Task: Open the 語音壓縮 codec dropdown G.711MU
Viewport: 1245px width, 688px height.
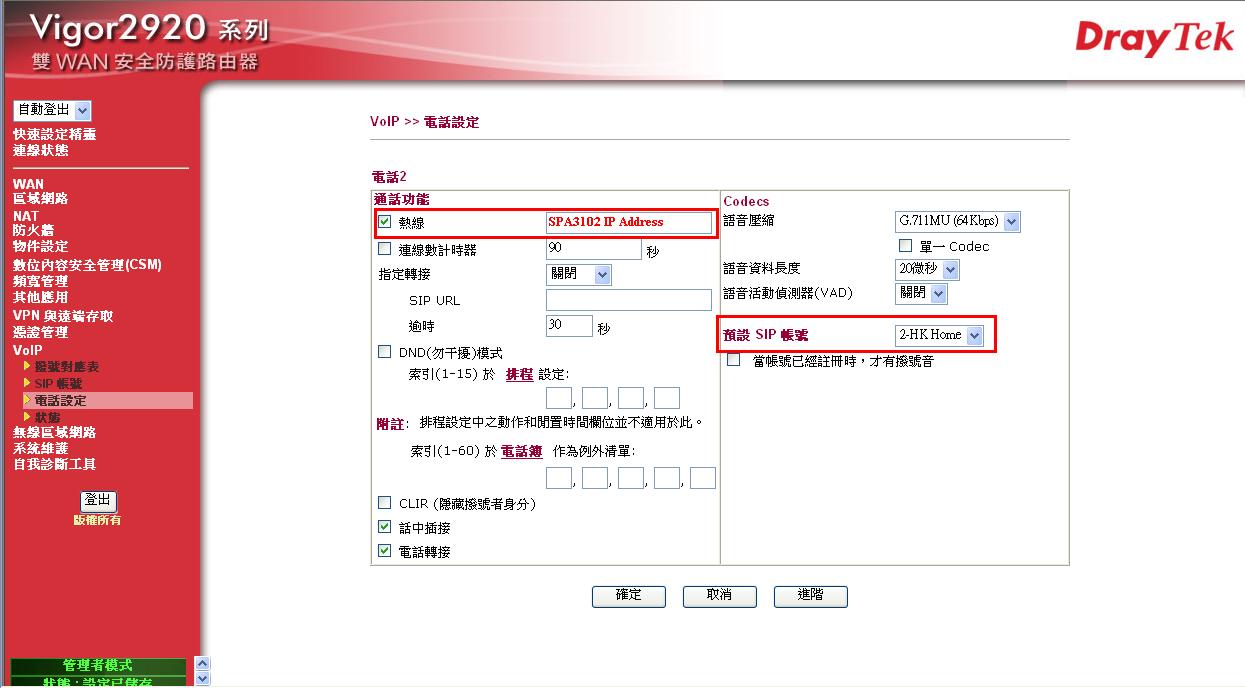Action: pyautogui.click(x=958, y=222)
